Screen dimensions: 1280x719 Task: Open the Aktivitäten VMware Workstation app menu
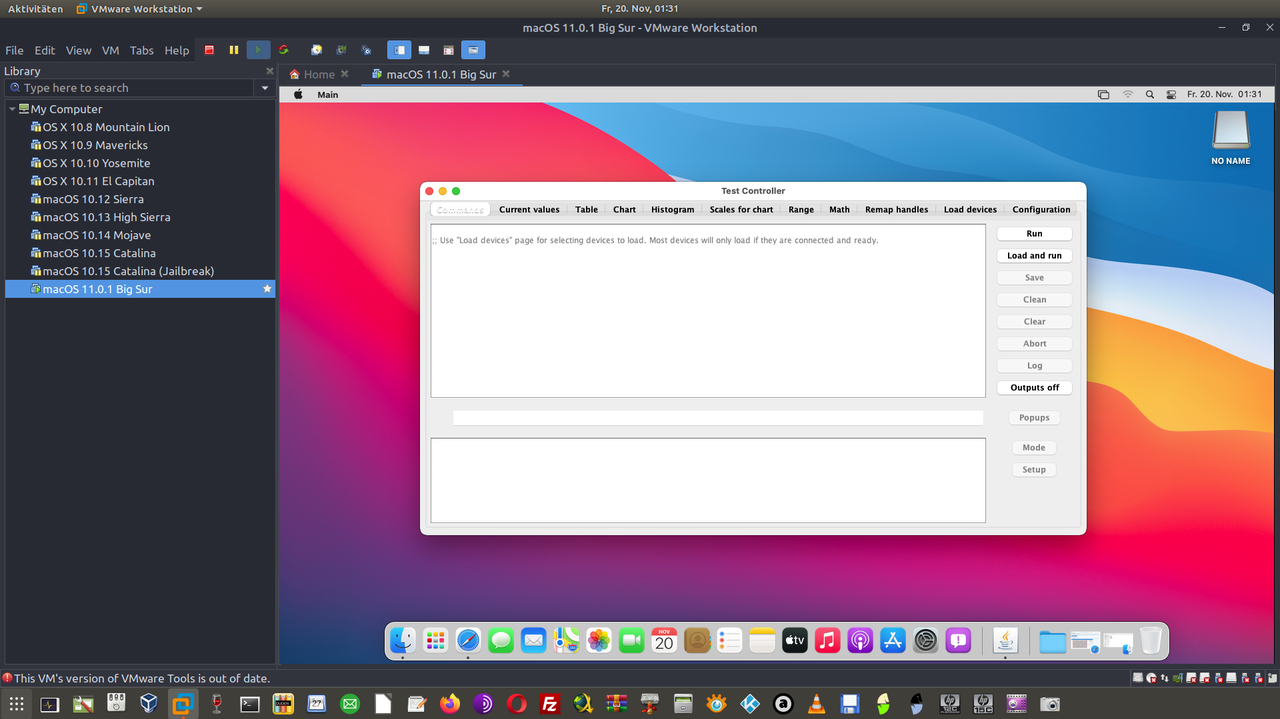point(140,9)
